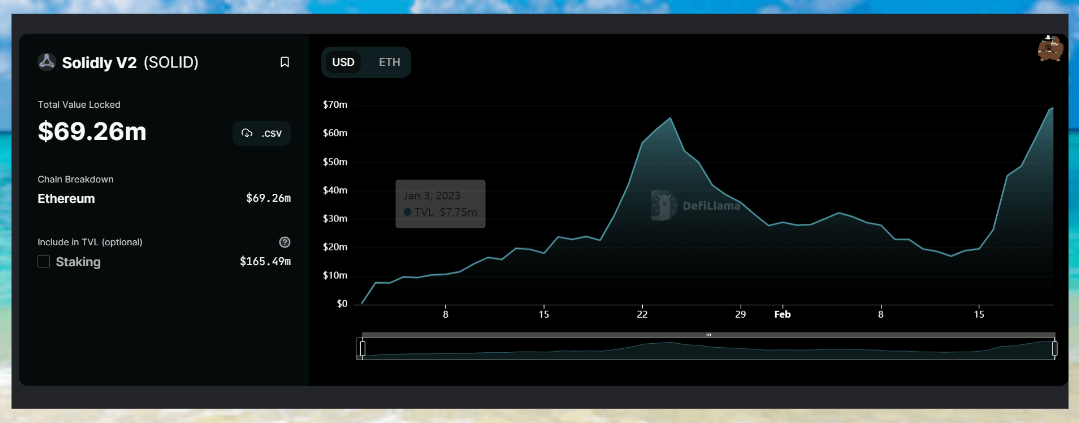Click the left handle of the date range slider
The height and width of the screenshot is (423, 1079).
click(362, 348)
